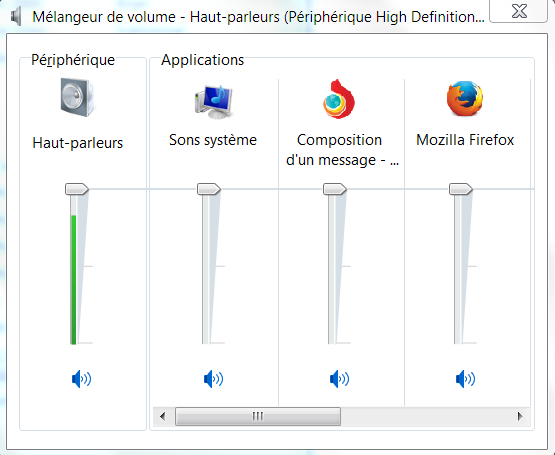Mute Sons système audio
555x455 pixels.
coord(213,379)
